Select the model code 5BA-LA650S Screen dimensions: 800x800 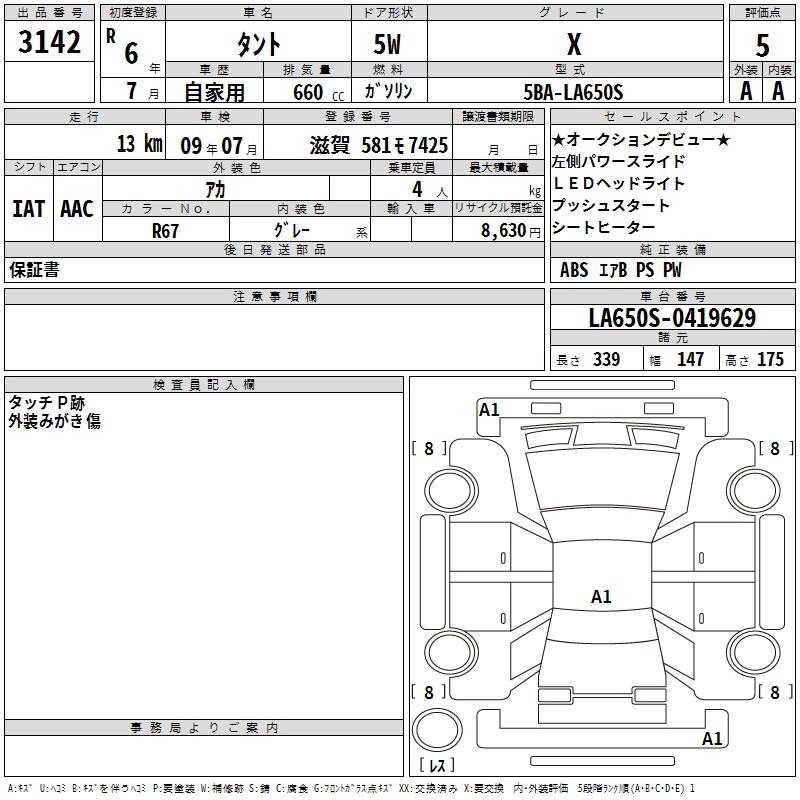click(x=573, y=92)
